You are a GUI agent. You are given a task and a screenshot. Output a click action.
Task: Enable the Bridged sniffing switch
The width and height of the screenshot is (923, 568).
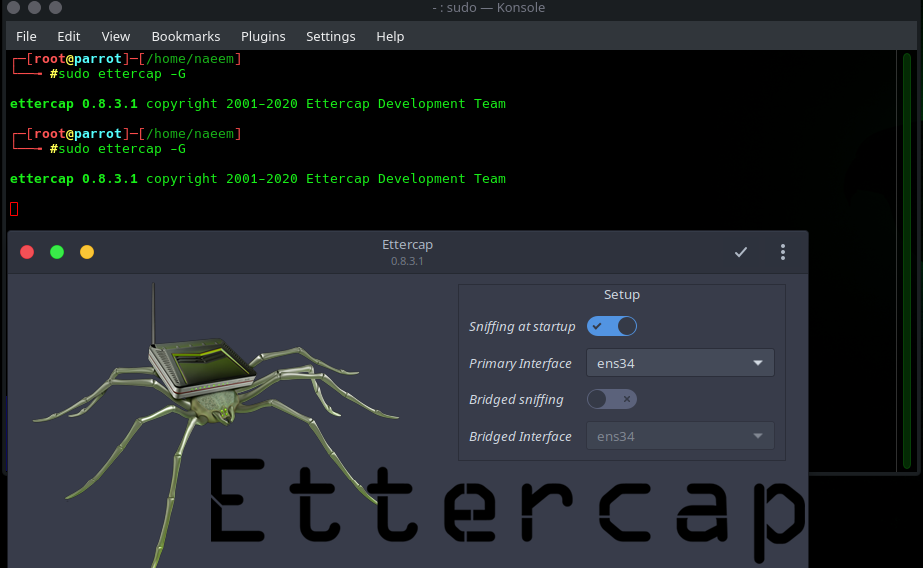pyautogui.click(x=612, y=399)
